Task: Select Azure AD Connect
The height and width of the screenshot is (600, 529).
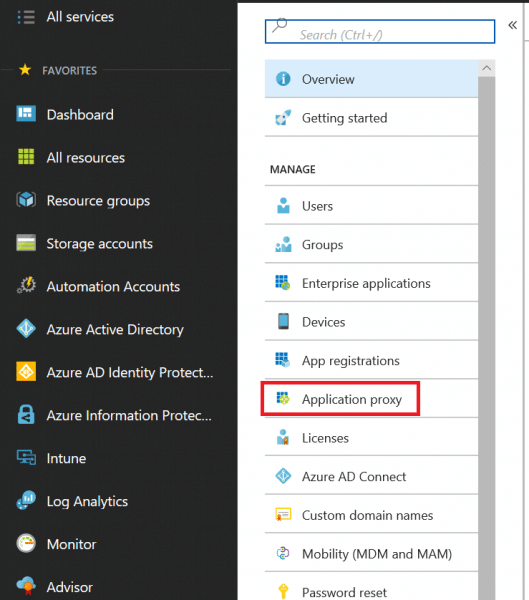Action: 371,476
